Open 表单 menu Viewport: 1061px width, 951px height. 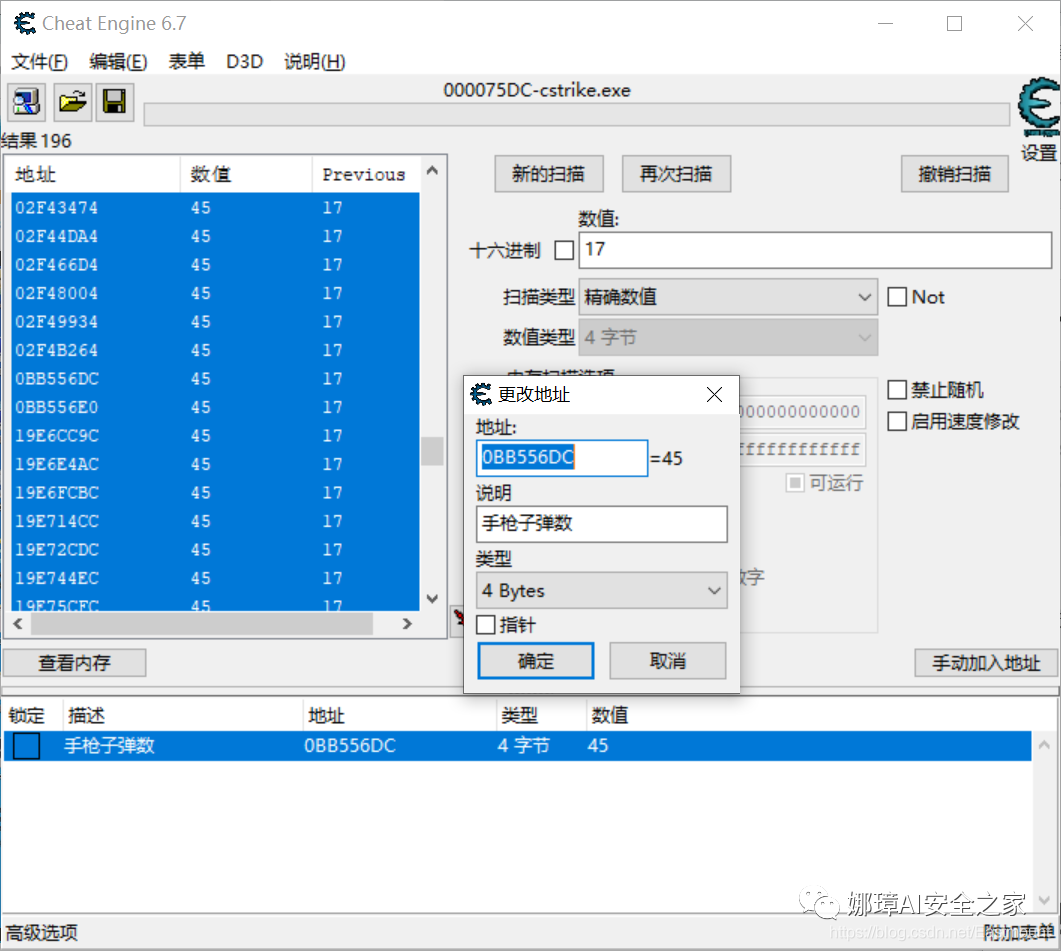coord(187,62)
